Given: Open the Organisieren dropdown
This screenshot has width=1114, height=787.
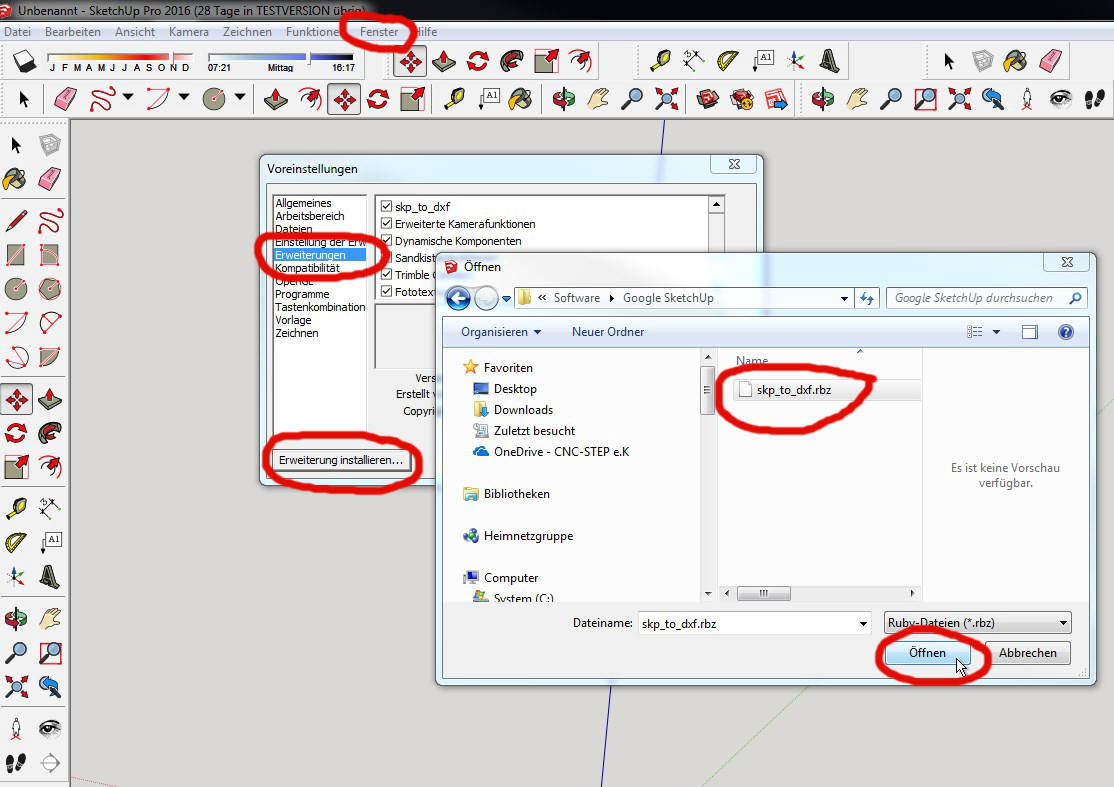Looking at the screenshot, I should click(x=500, y=332).
